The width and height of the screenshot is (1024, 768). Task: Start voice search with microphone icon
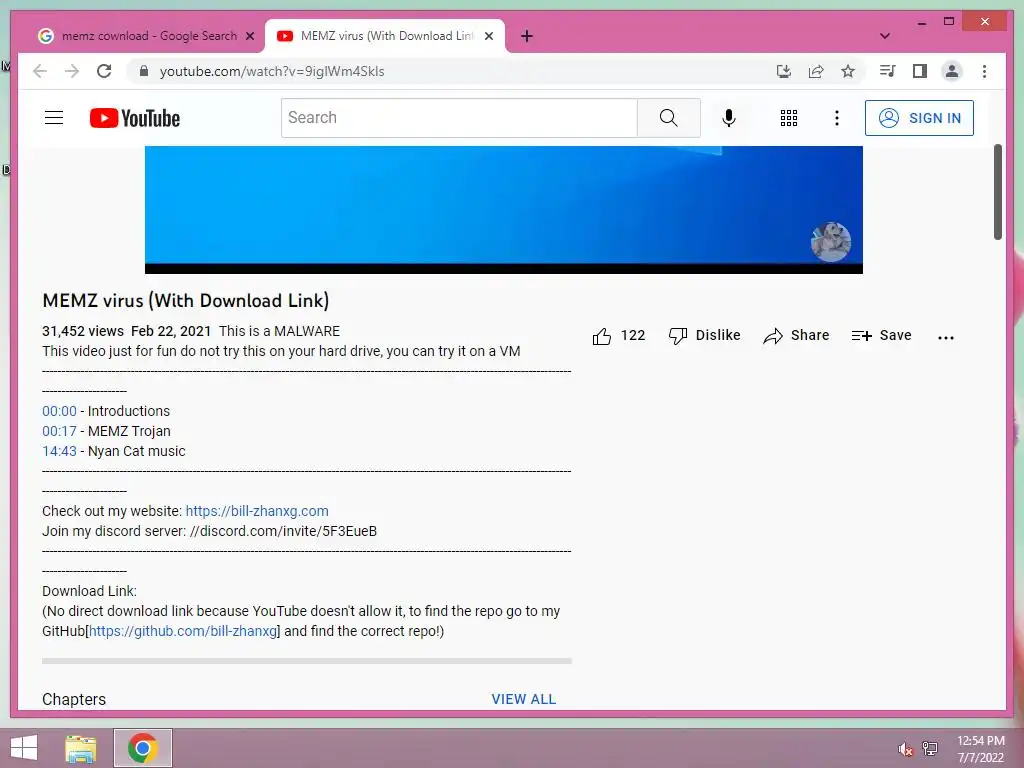coord(729,118)
